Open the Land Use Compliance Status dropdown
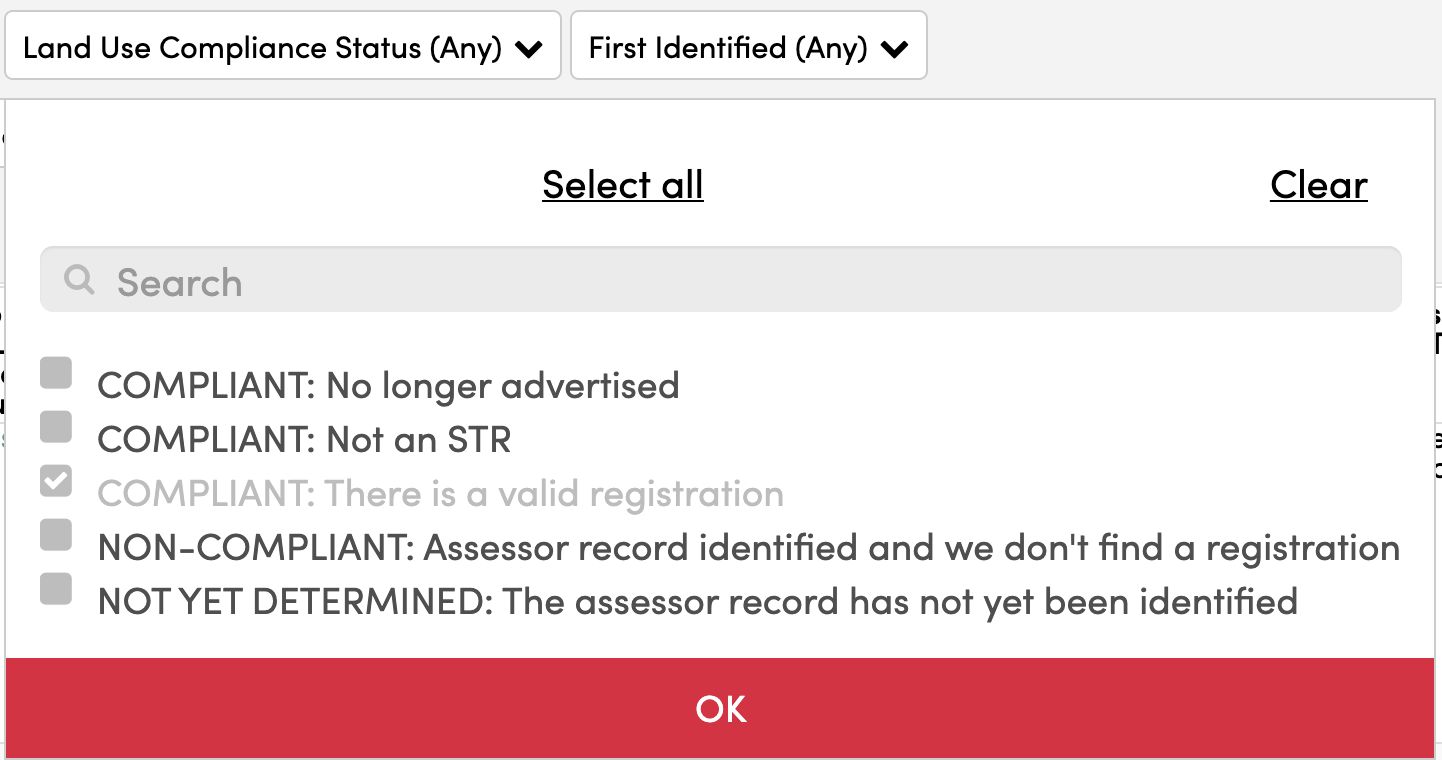This screenshot has height=760, width=1442. [x=283, y=46]
